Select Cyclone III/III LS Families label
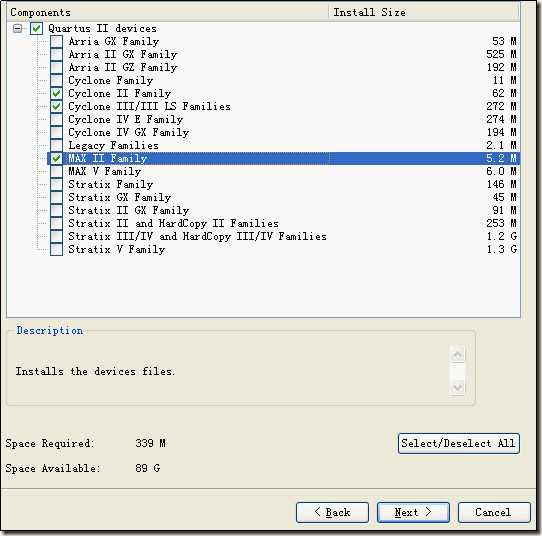 click(x=149, y=106)
